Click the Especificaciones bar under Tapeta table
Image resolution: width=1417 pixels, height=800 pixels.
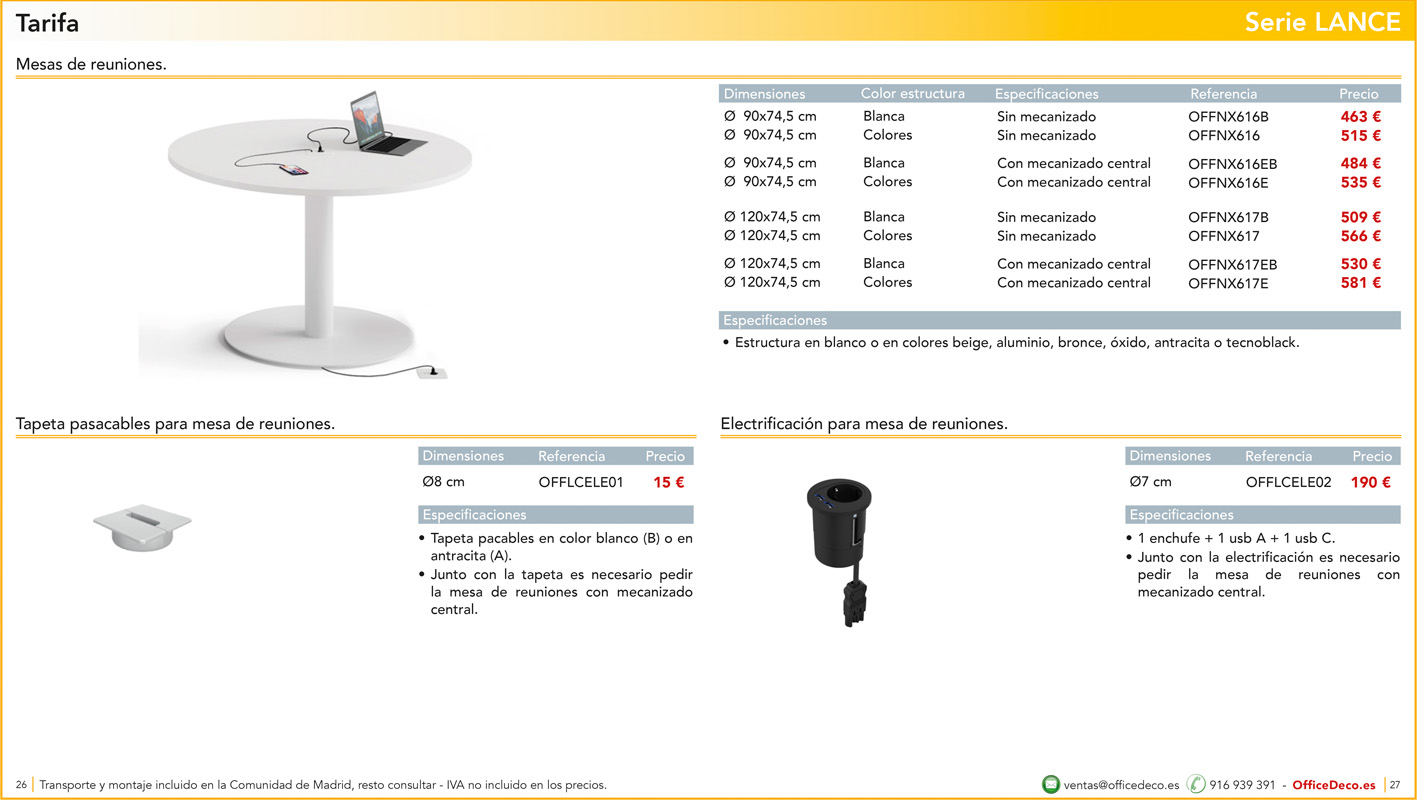pos(556,515)
